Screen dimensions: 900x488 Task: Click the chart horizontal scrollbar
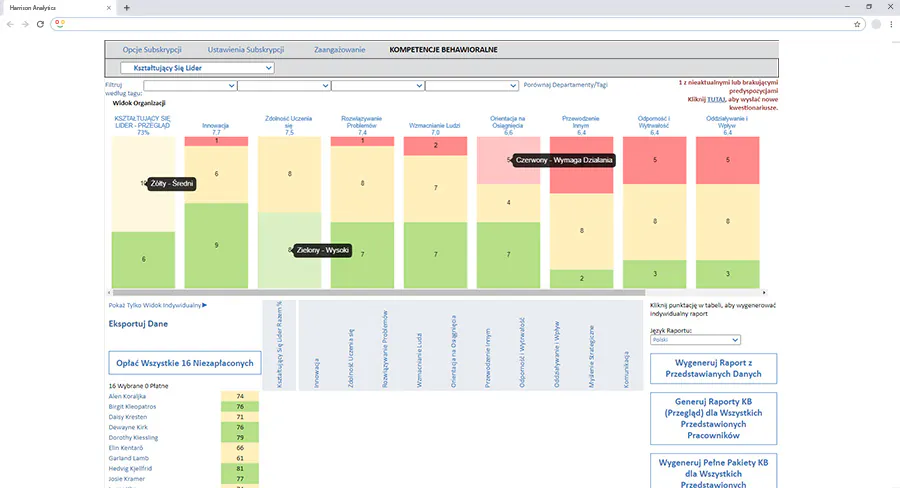(x=378, y=292)
